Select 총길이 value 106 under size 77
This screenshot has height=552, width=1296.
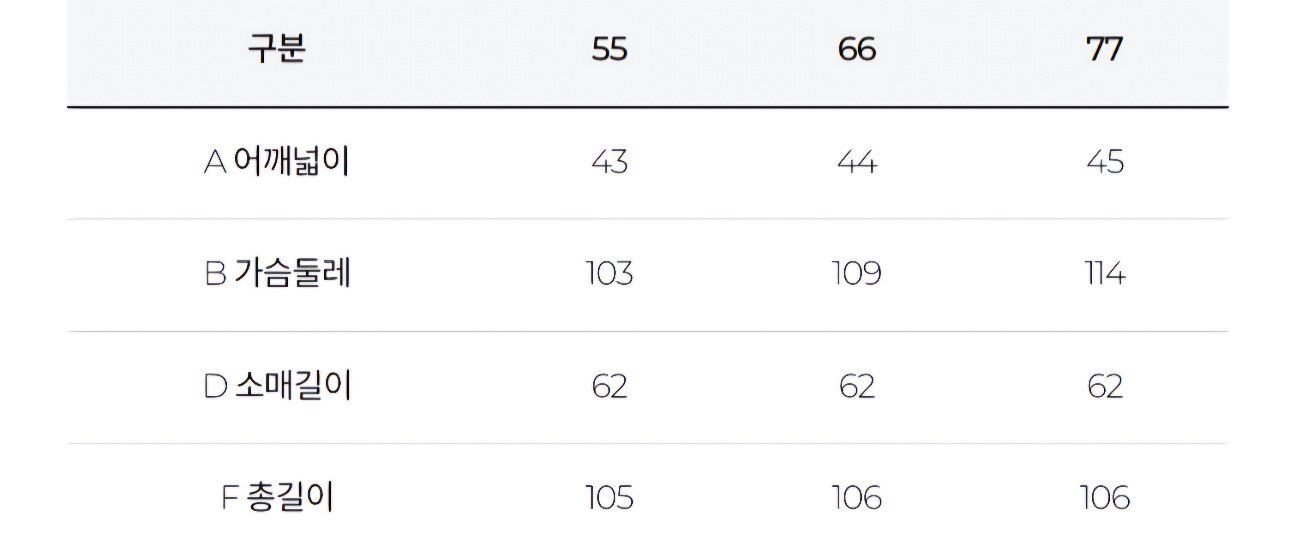click(x=1104, y=497)
